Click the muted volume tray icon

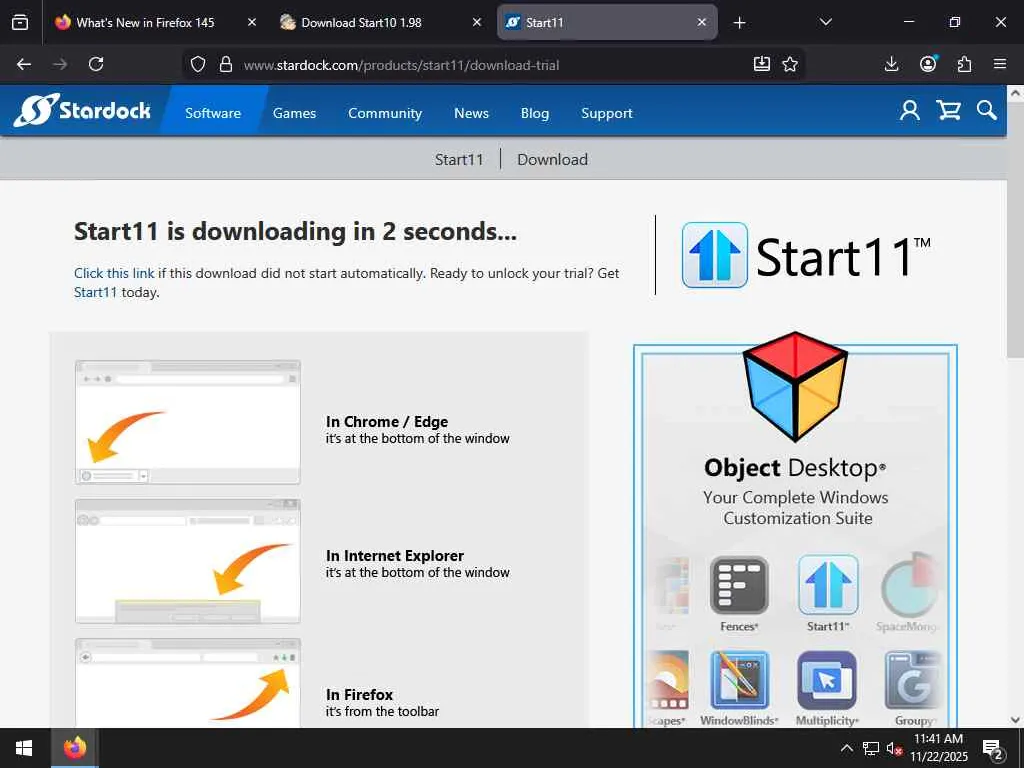pos(894,748)
